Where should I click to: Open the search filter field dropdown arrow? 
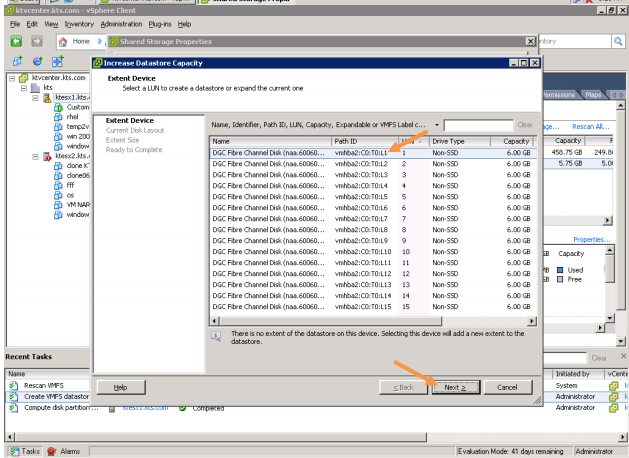point(436,125)
